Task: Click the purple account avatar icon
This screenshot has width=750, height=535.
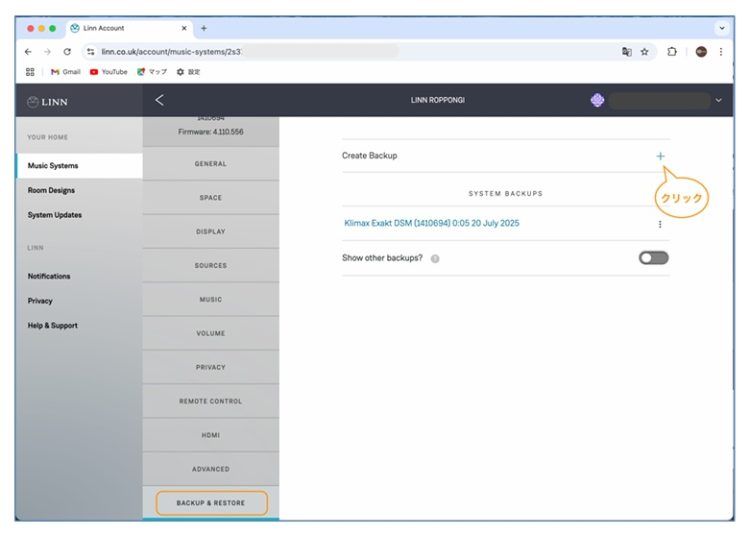Action: coord(597,100)
